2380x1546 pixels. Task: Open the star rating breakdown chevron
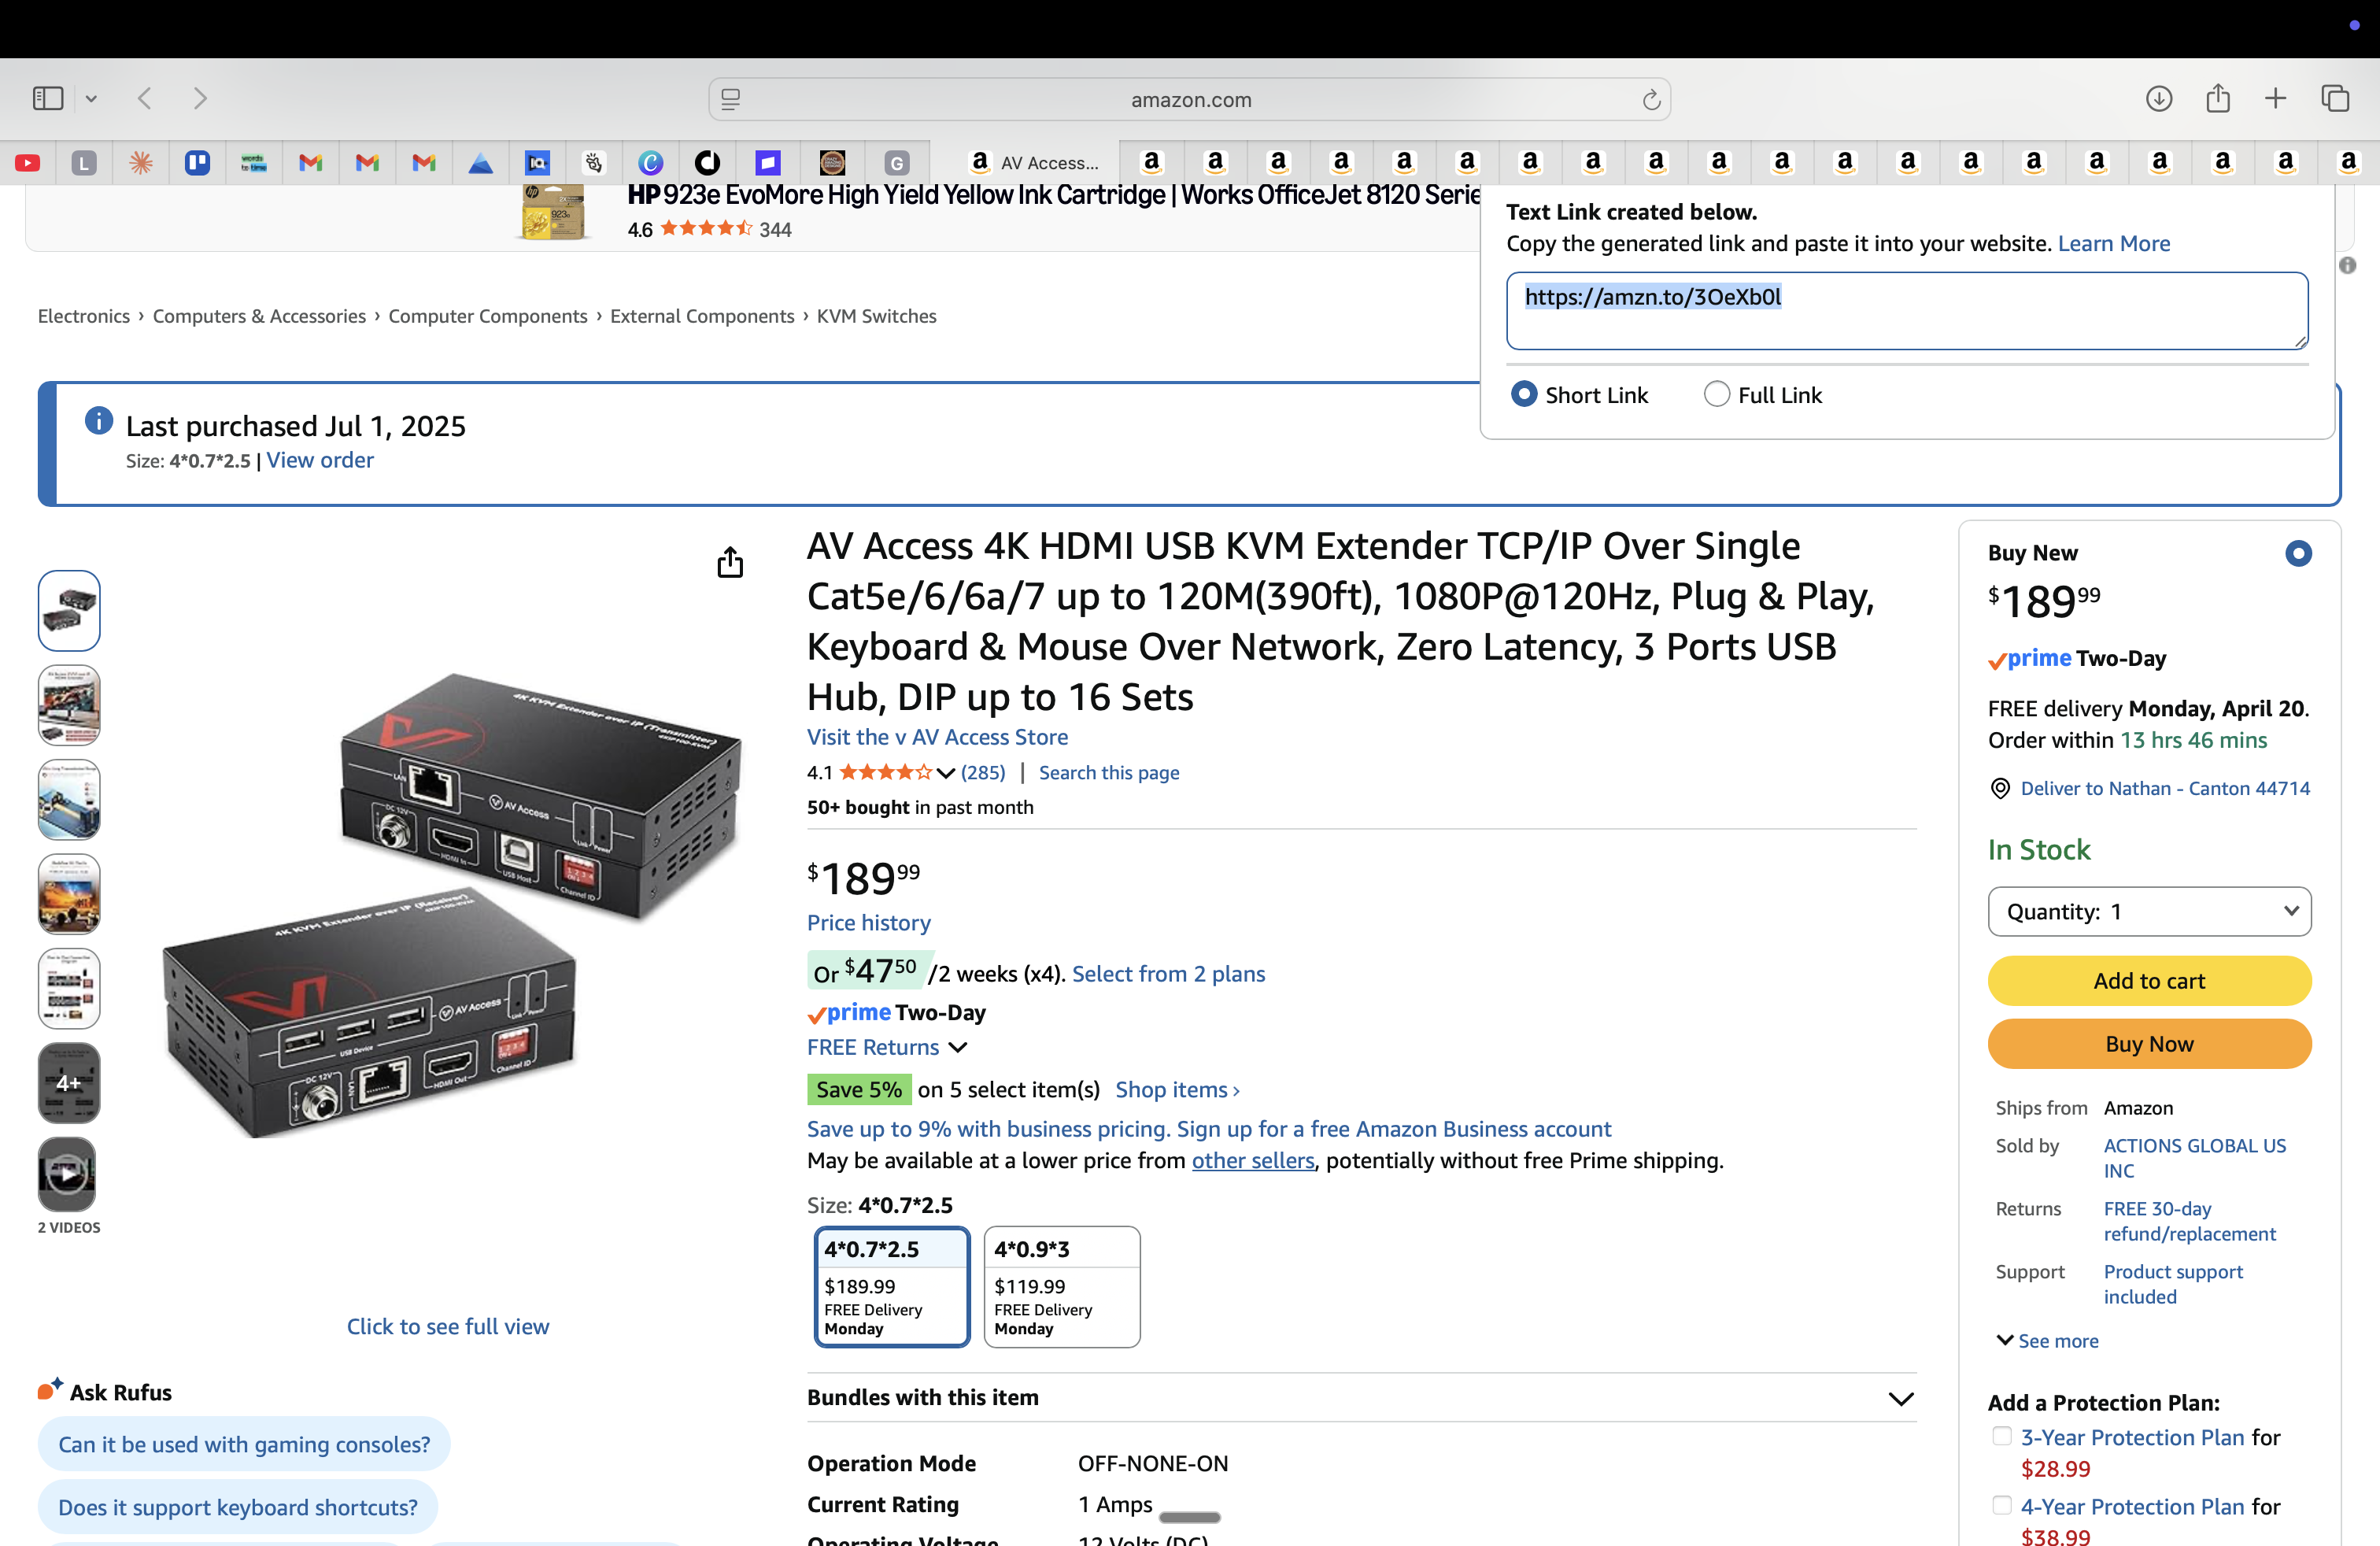pyautogui.click(x=946, y=773)
